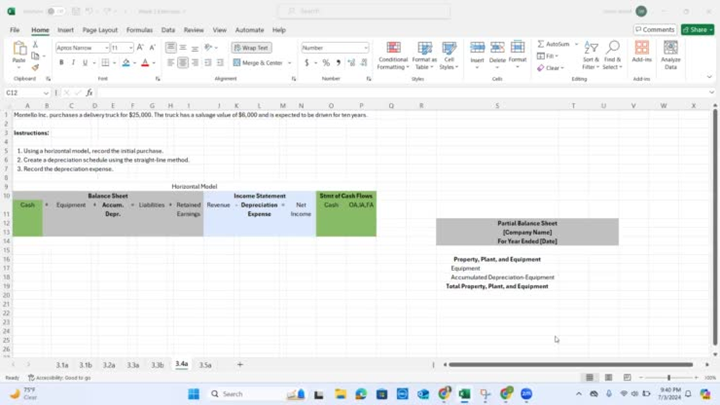Switch to sheet tab 3.5a

205,365
